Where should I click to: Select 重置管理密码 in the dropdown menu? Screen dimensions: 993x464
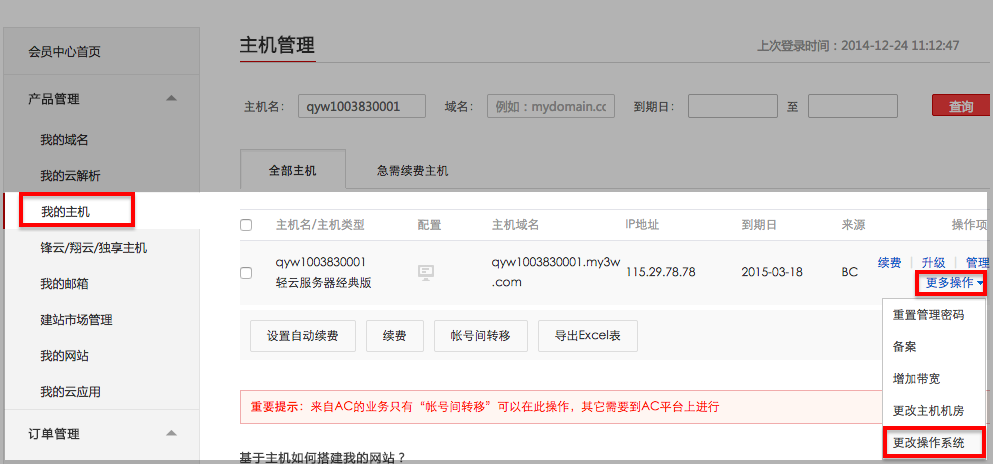[928, 315]
